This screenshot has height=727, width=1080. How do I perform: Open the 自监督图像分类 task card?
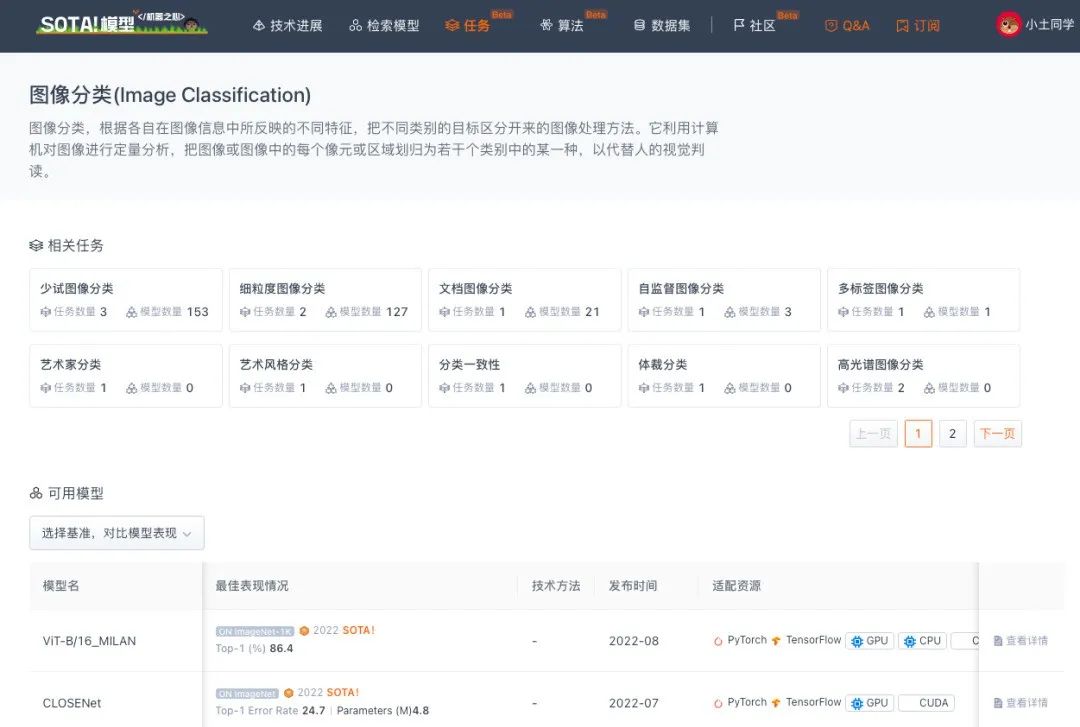[x=724, y=300]
